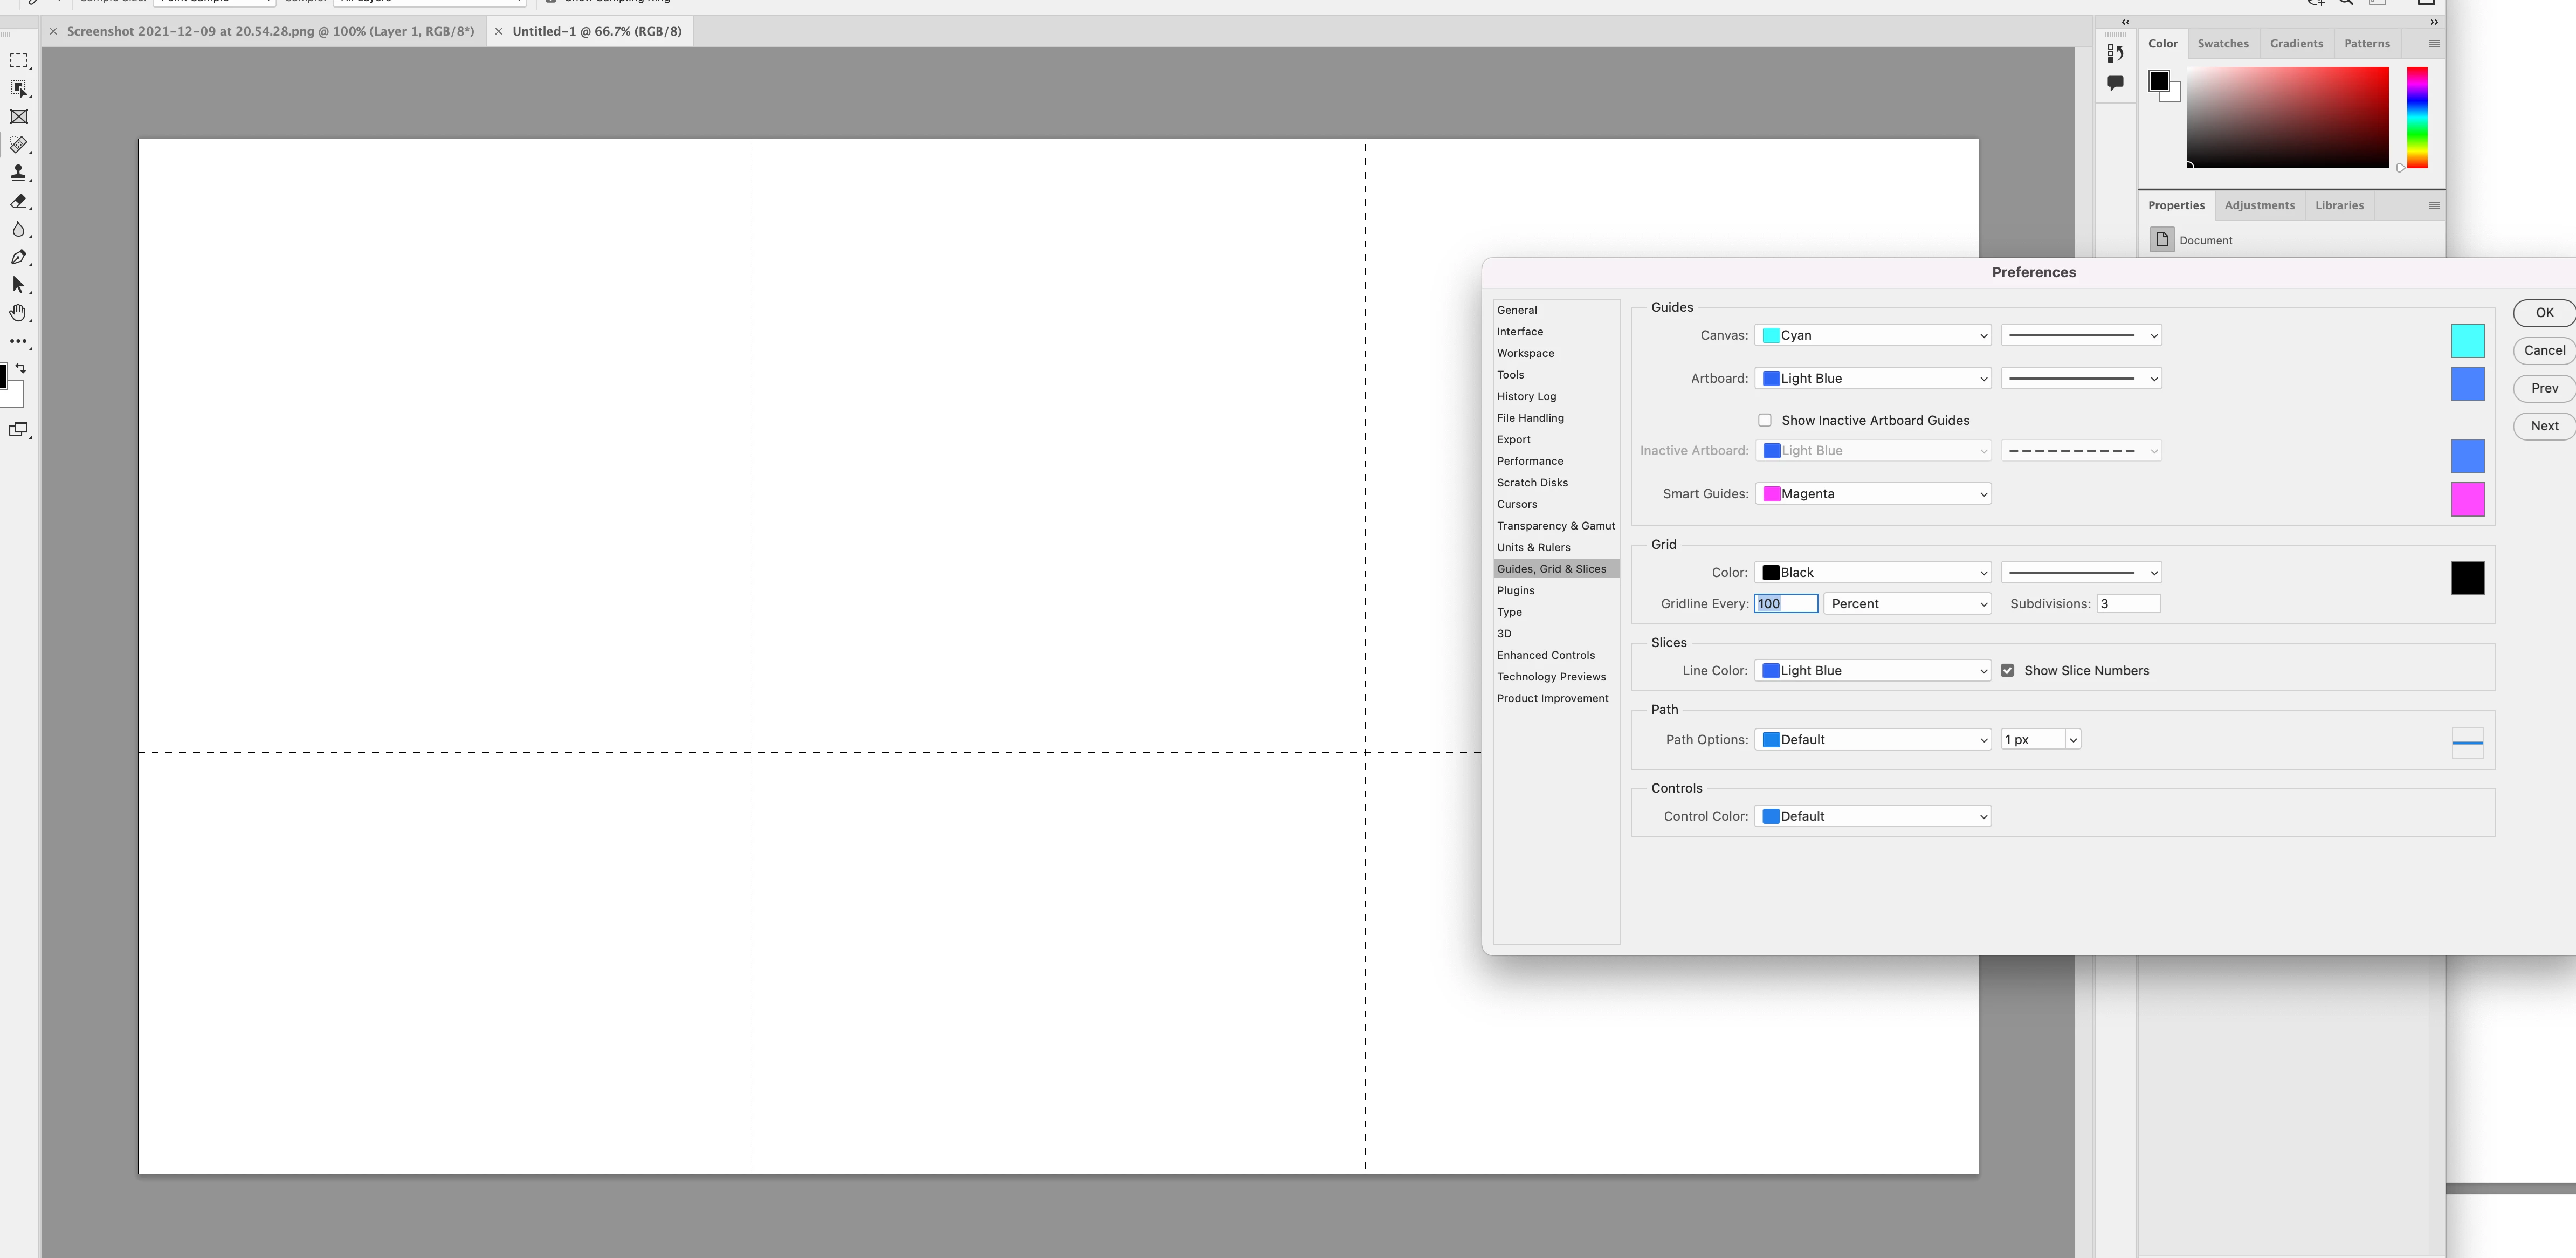Expand the Path Options color dropdown
The height and width of the screenshot is (1258, 2576).
point(1872,740)
